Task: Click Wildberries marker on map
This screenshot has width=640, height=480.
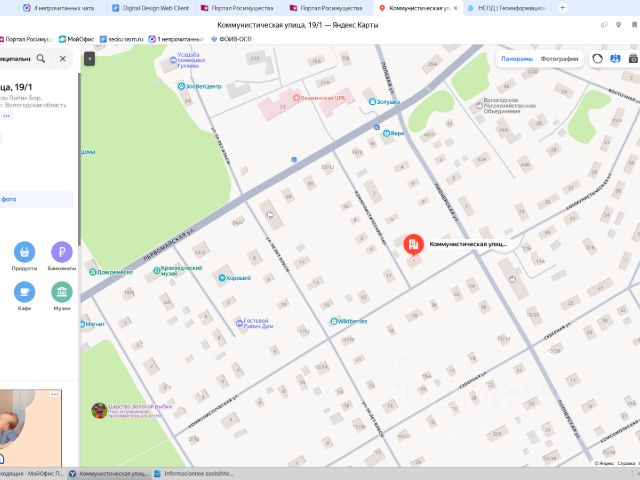Action: coord(333,321)
